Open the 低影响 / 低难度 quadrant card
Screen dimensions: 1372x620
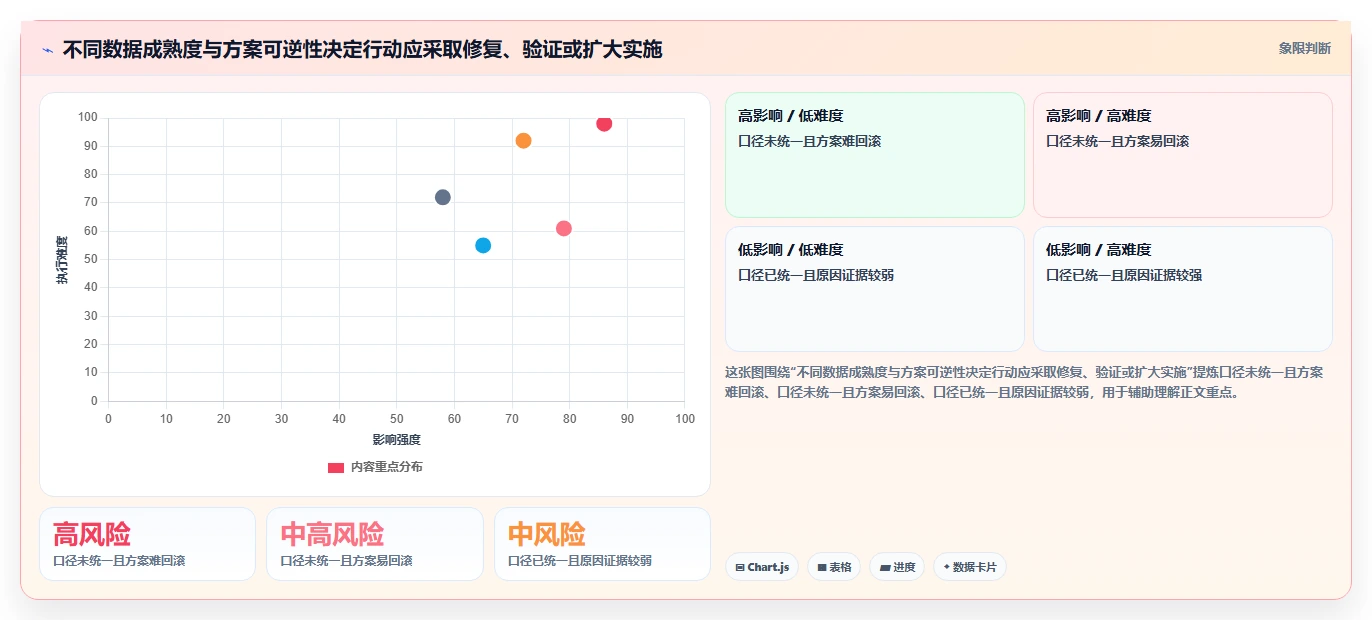pos(875,289)
